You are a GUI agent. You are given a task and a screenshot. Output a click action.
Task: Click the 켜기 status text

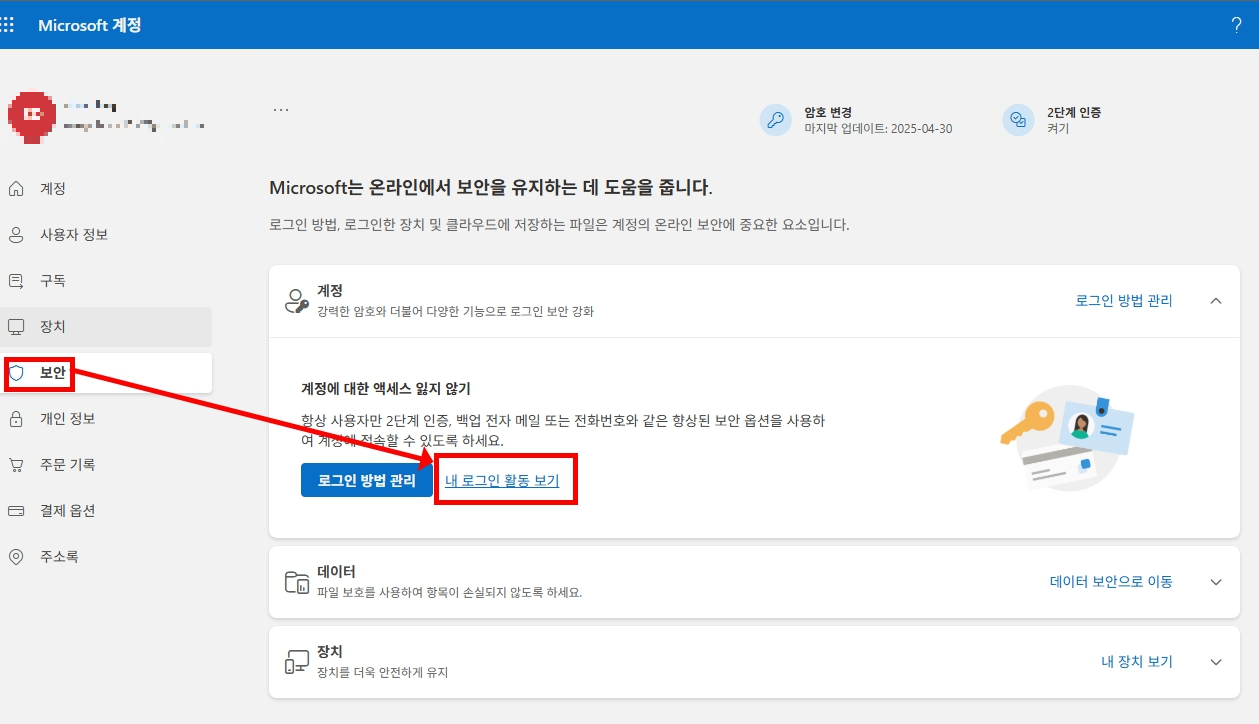tap(1058, 129)
